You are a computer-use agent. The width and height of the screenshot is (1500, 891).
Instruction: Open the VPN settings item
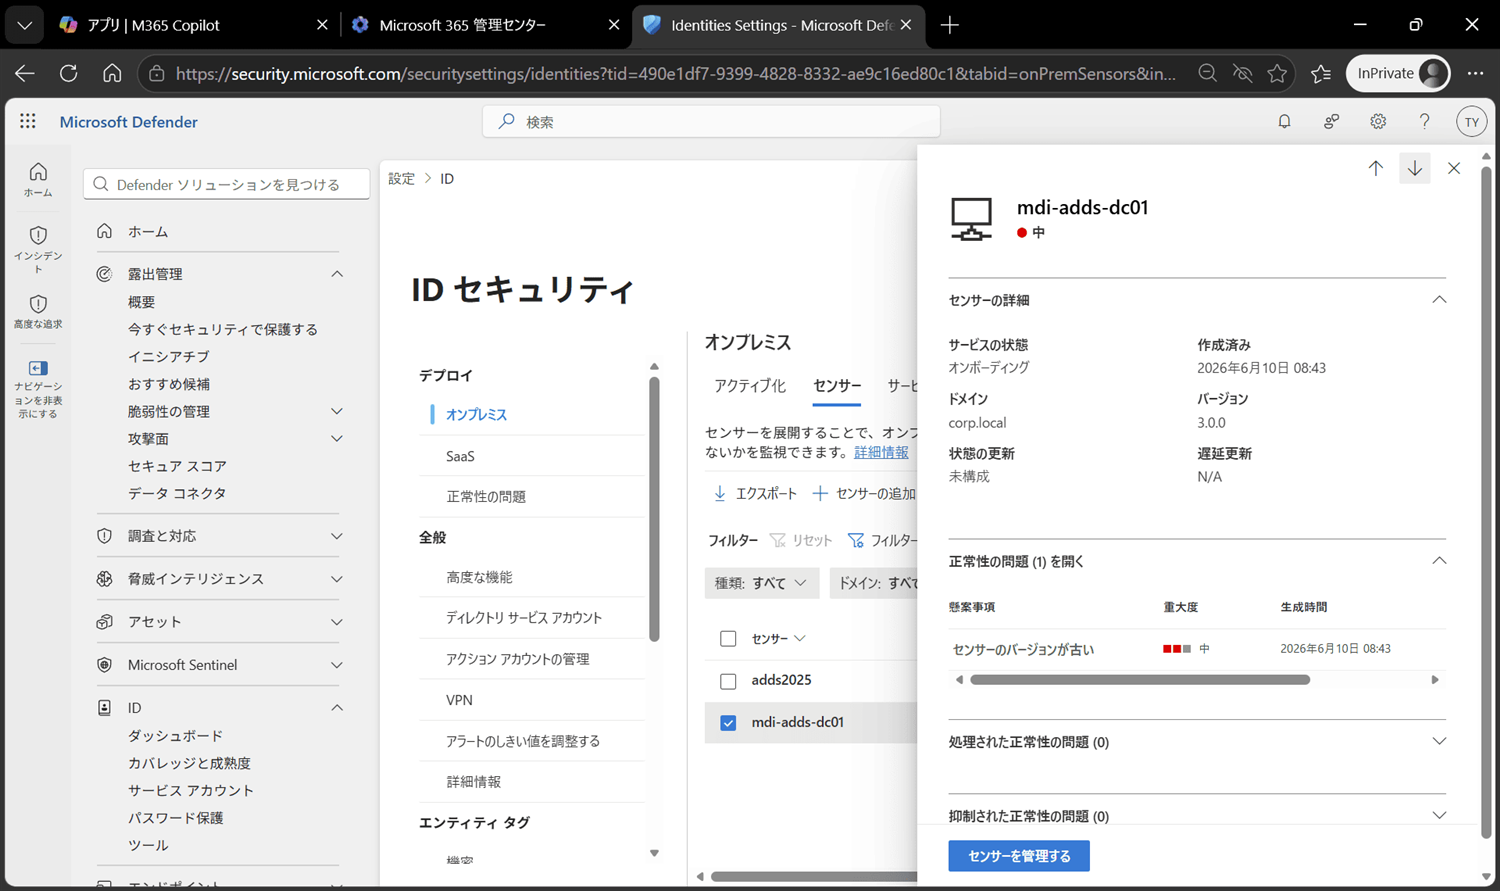click(459, 700)
